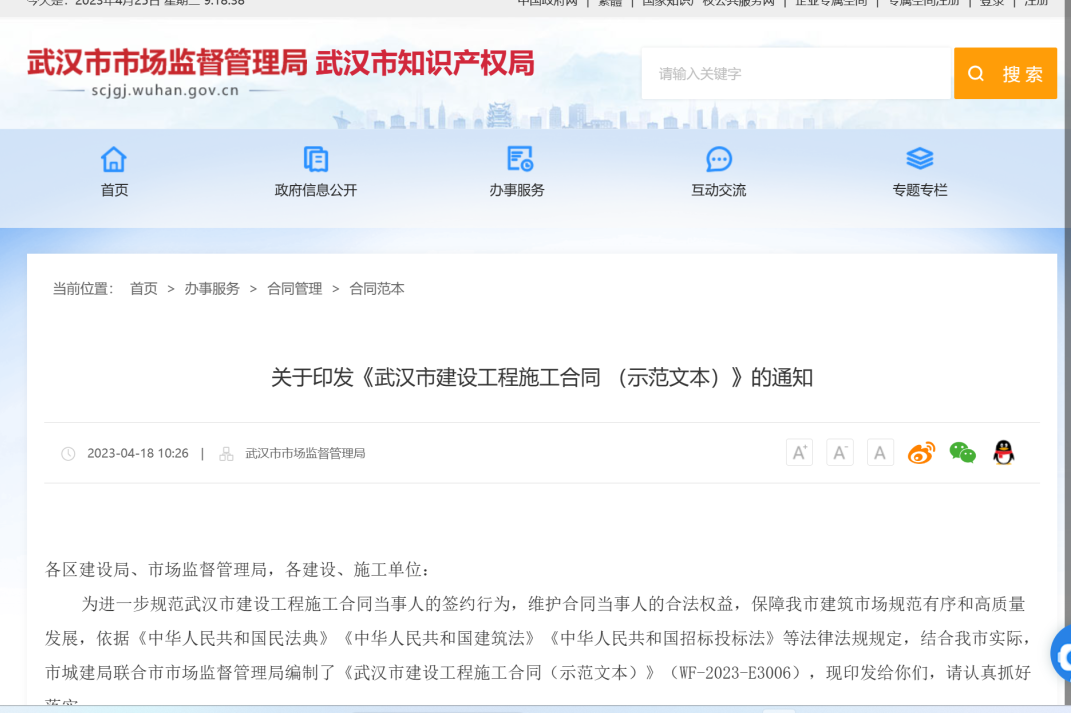Click the 首页 home icon in navigation
Image resolution: width=1071 pixels, height=713 pixels.
pos(114,159)
